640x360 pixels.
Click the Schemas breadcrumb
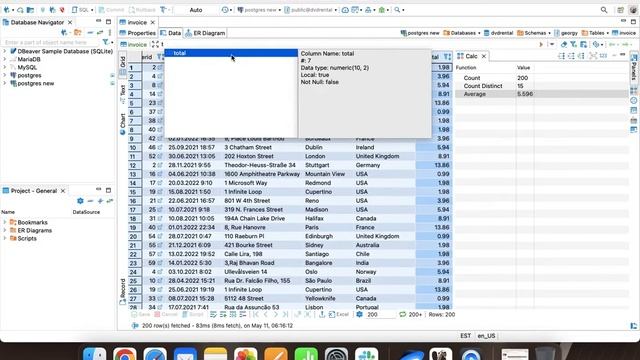pos(534,33)
